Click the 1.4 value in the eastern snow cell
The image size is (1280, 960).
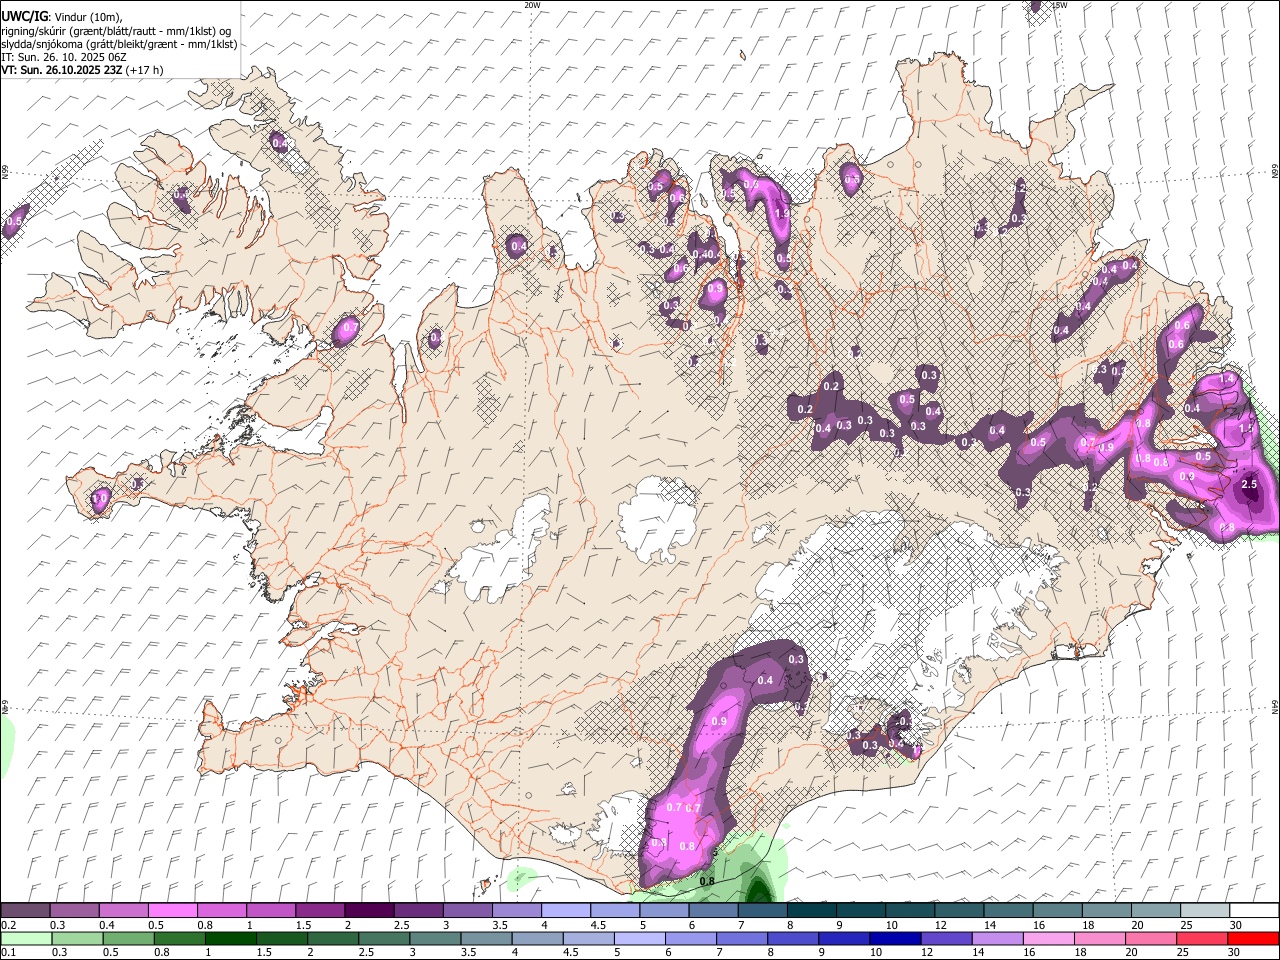click(1228, 380)
